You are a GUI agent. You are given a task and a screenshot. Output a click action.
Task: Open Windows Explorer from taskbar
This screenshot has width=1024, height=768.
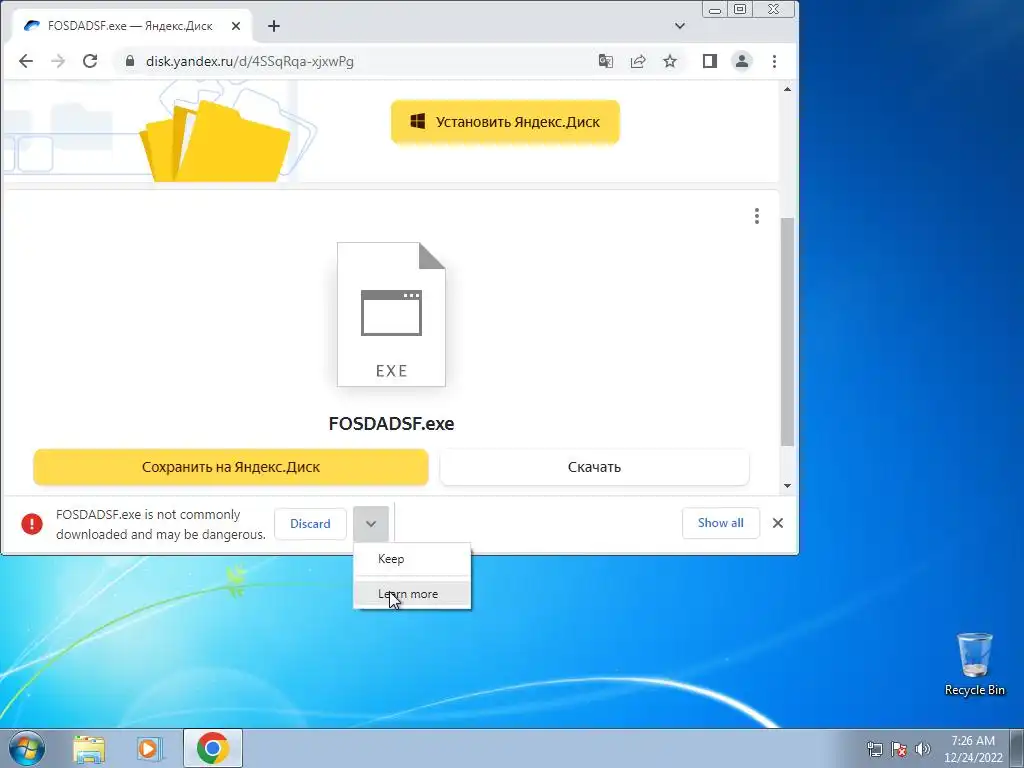[89, 748]
